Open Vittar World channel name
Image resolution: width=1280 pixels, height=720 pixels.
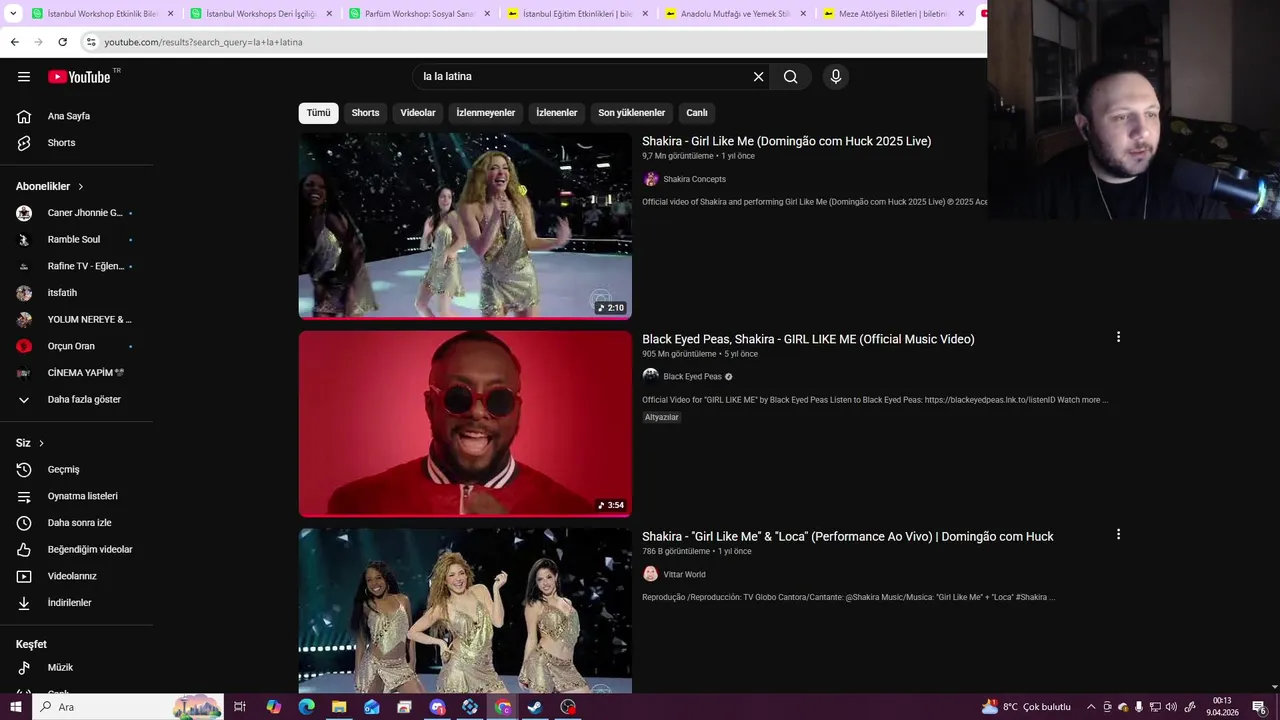click(684, 574)
